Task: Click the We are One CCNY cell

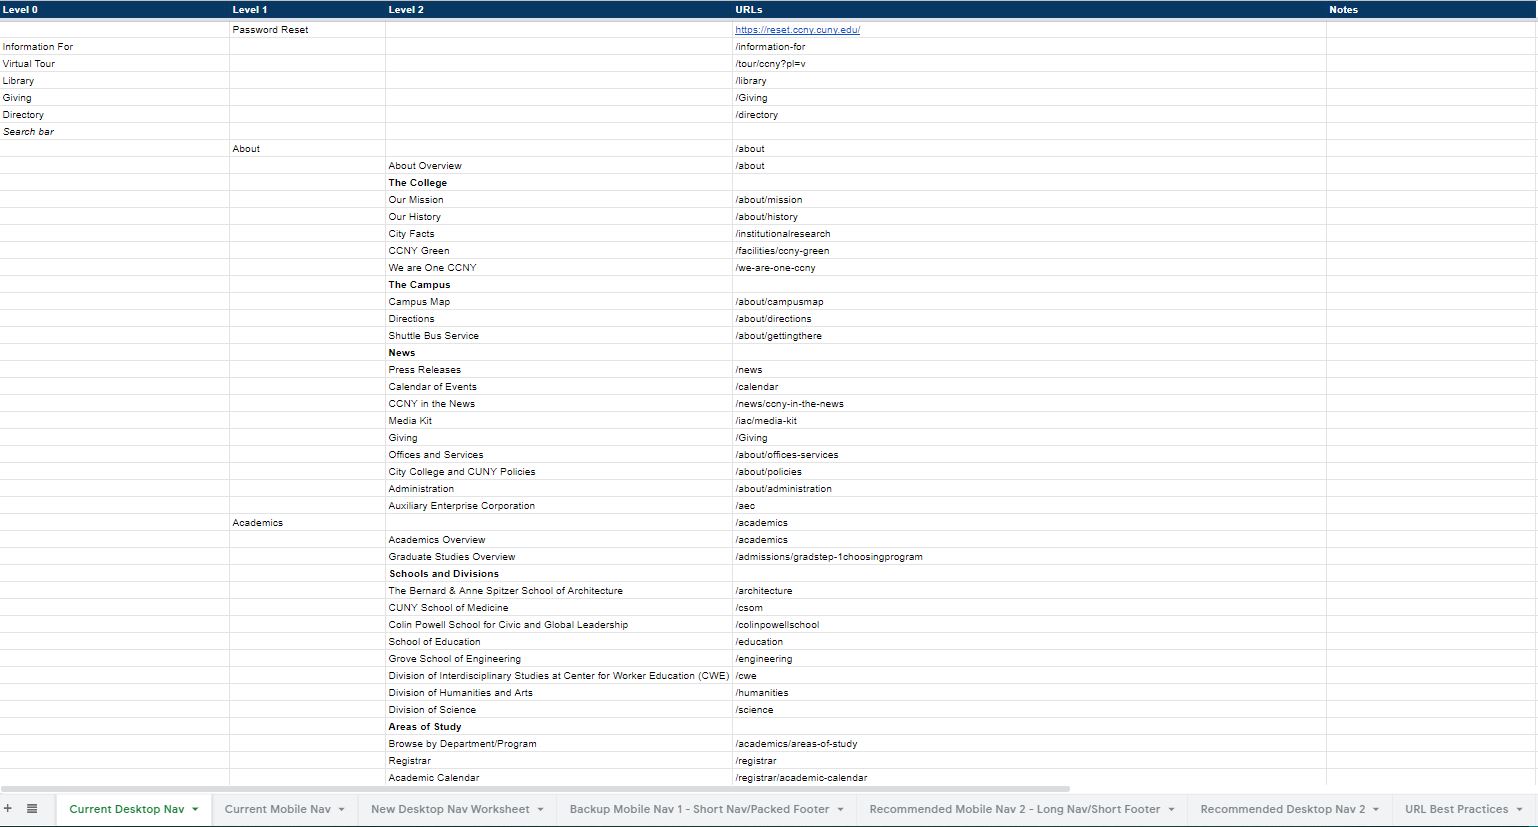Action: [x=559, y=268]
